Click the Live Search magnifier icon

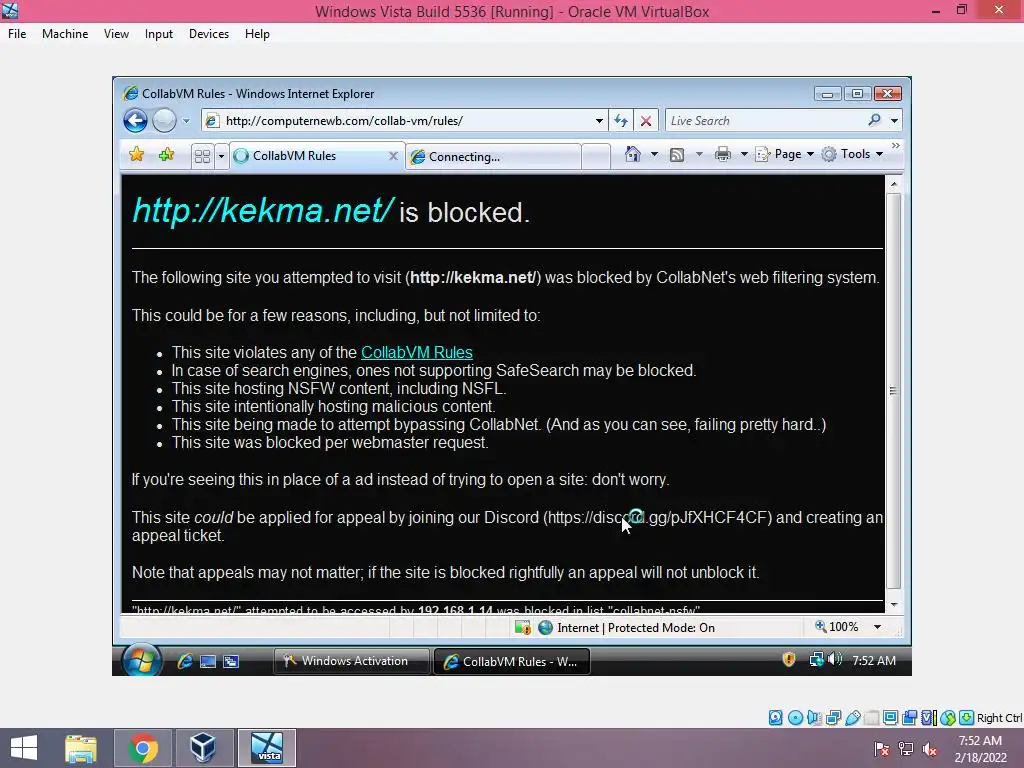(874, 120)
